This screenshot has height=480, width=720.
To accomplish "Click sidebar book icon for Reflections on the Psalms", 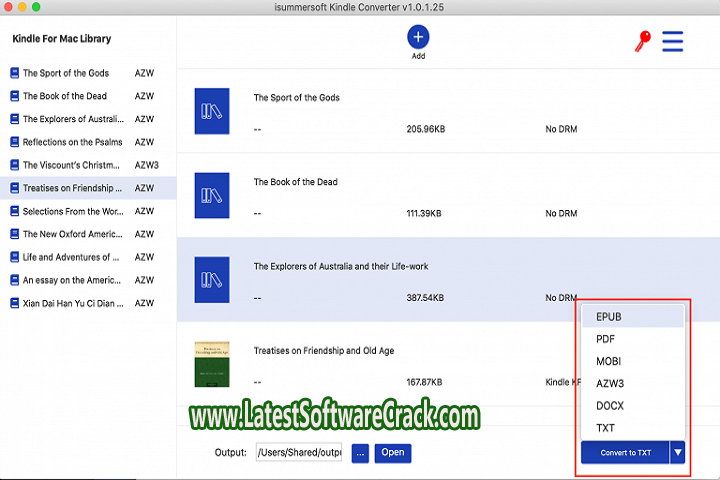I will (x=15, y=142).
